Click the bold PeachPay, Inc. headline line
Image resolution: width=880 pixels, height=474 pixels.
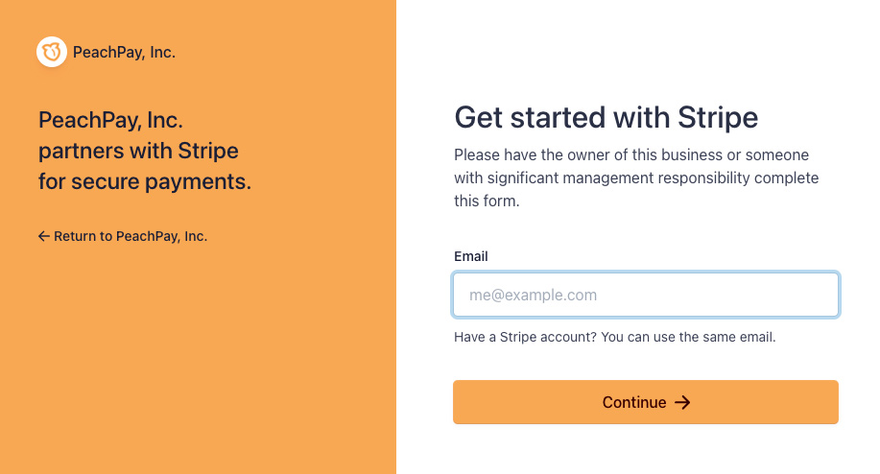[x=110, y=120]
